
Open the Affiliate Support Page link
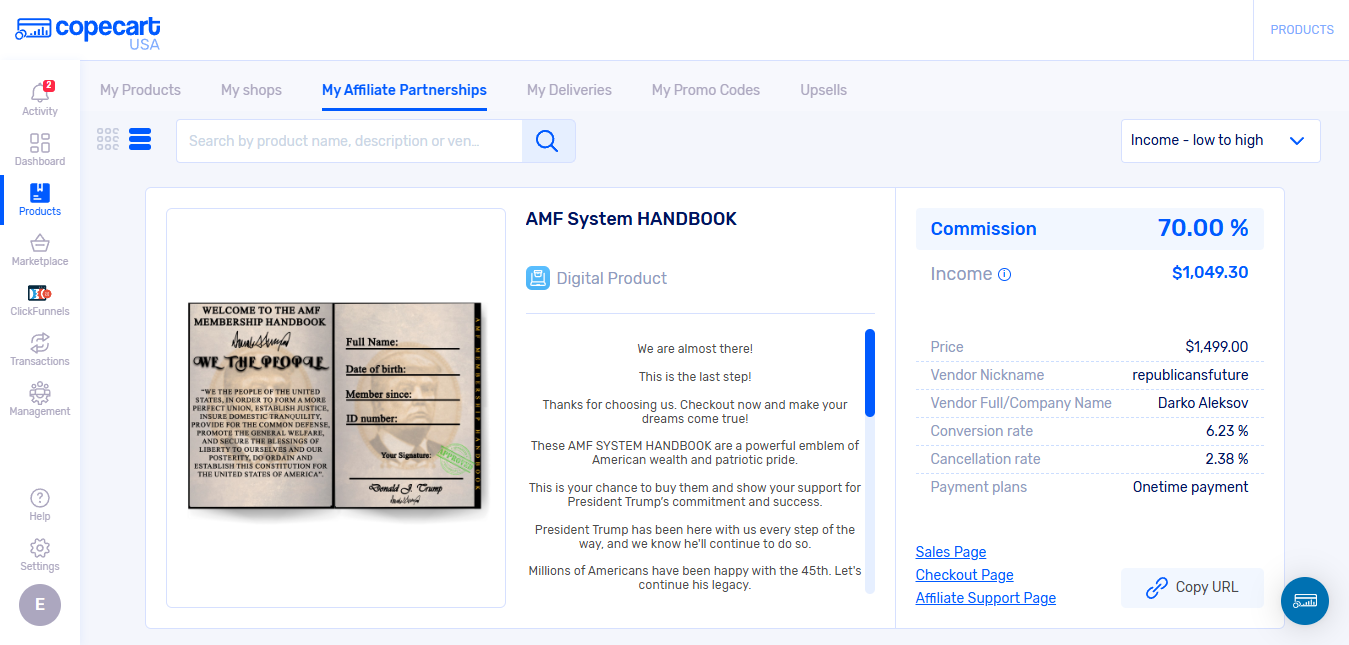tap(986, 598)
